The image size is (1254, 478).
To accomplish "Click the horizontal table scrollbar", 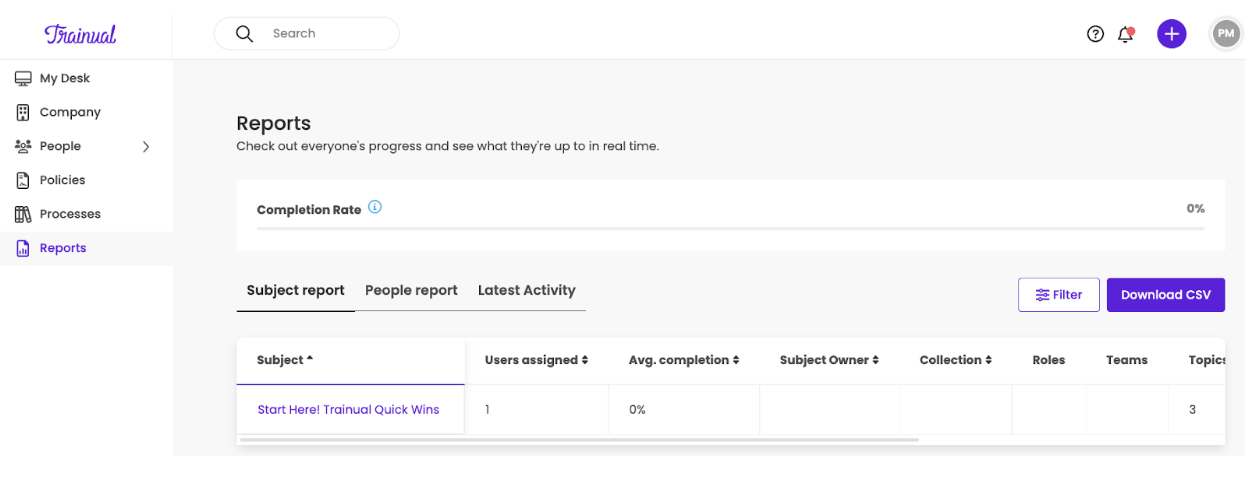I will click(x=578, y=439).
